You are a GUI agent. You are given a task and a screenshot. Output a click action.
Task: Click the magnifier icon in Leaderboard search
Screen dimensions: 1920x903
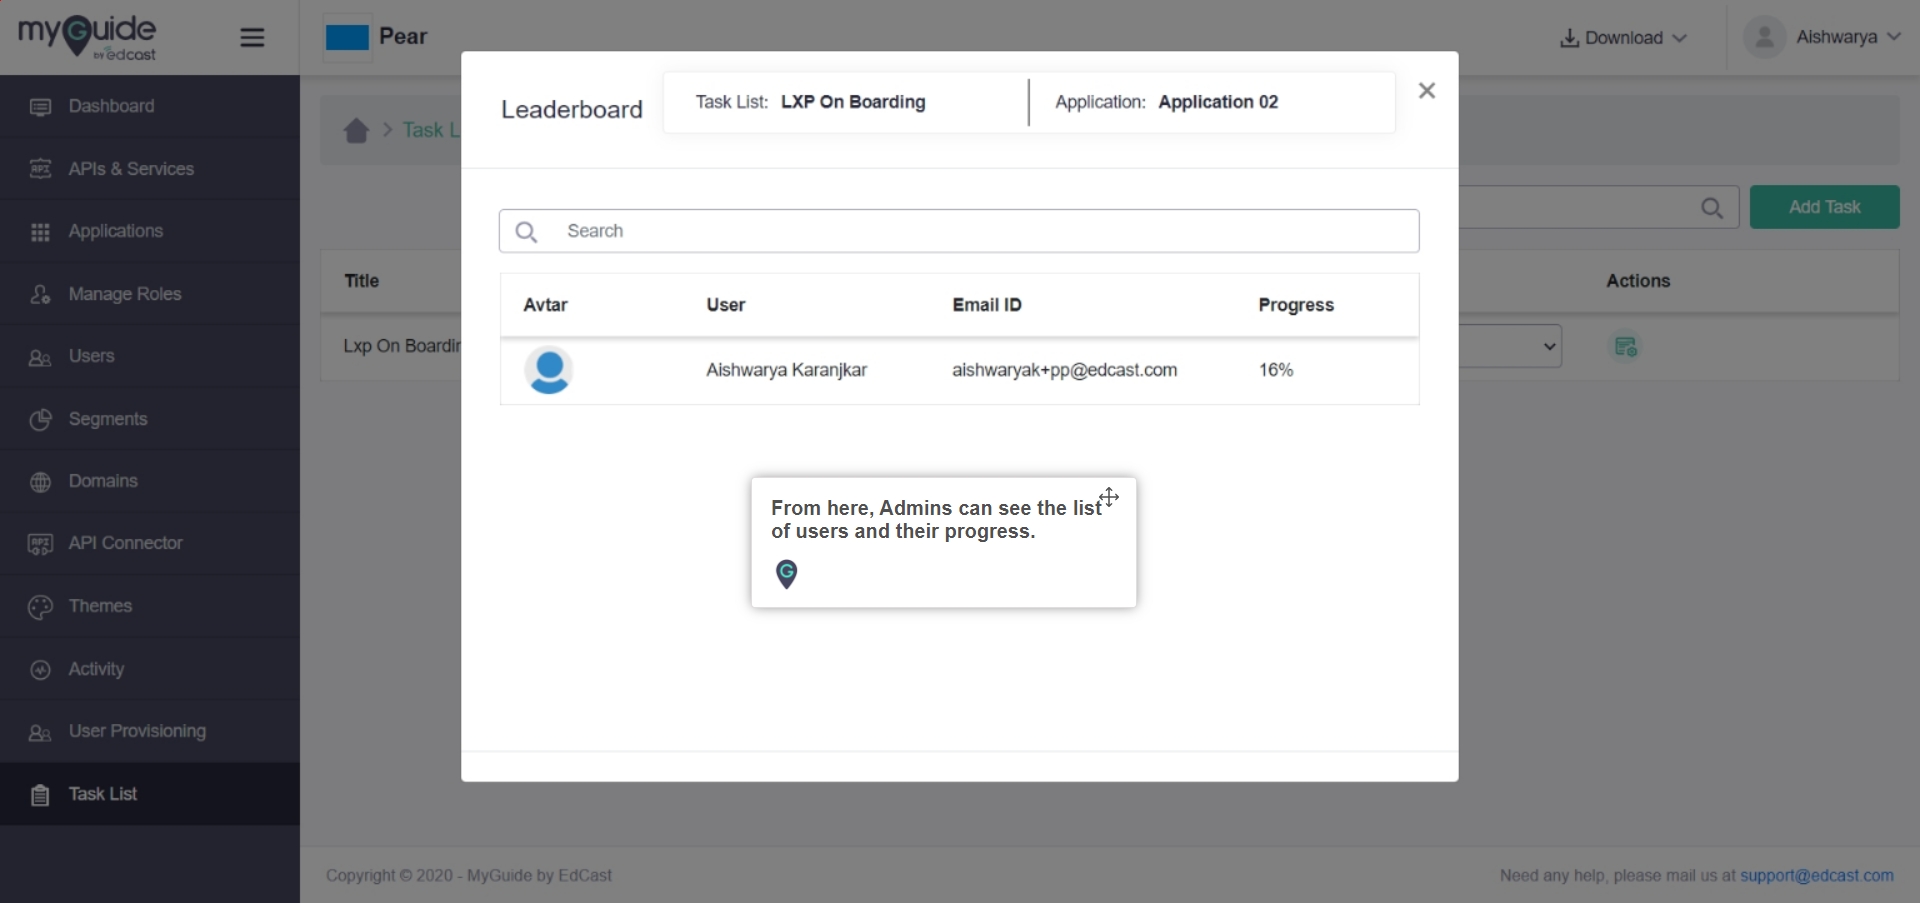(x=526, y=232)
